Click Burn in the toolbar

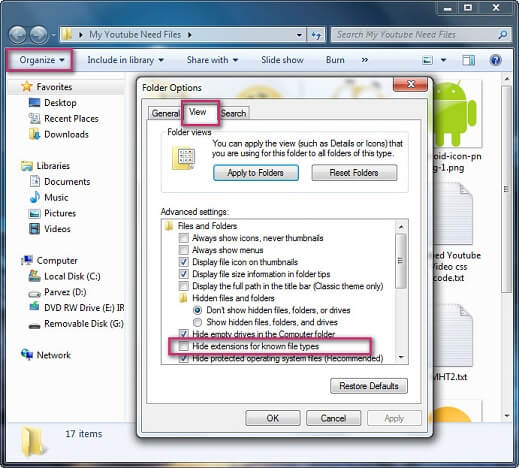pos(335,60)
